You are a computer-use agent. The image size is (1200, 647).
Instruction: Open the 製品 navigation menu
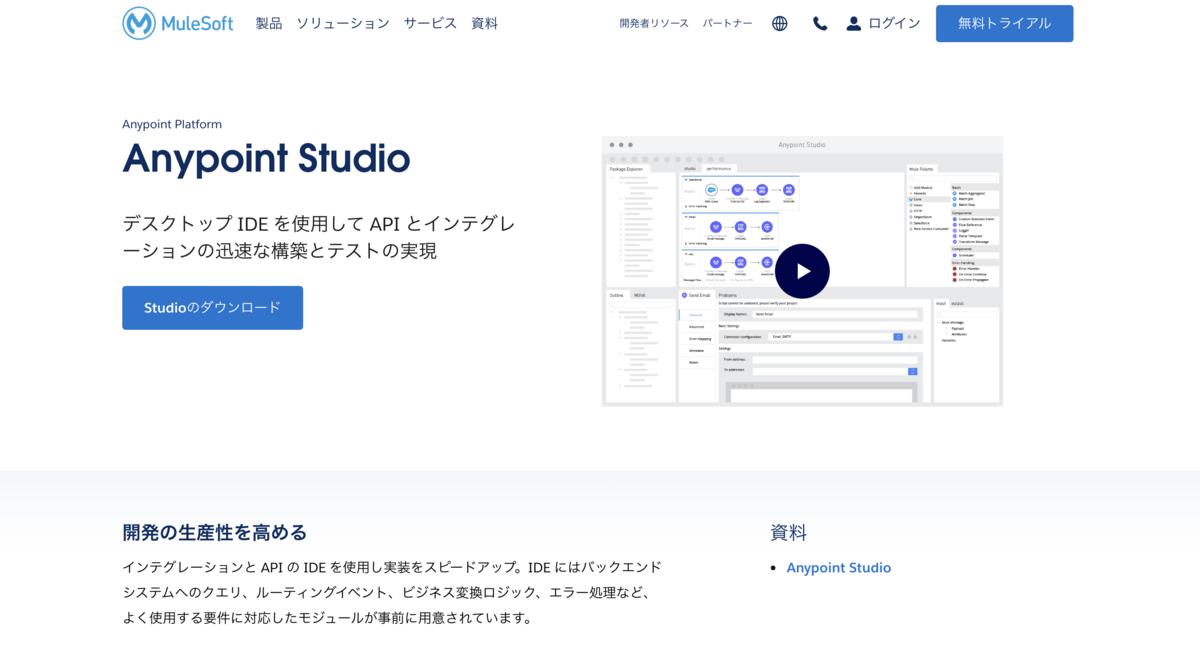click(268, 23)
